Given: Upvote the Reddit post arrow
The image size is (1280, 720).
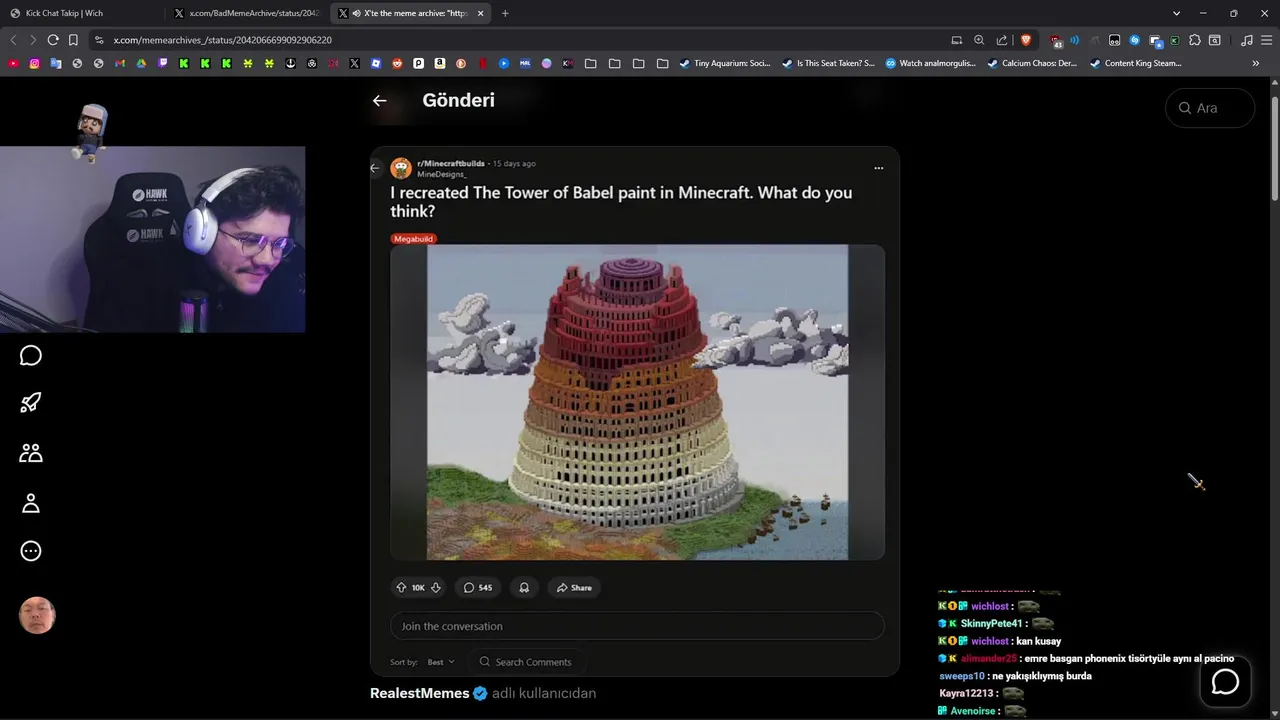Looking at the screenshot, I should [401, 588].
